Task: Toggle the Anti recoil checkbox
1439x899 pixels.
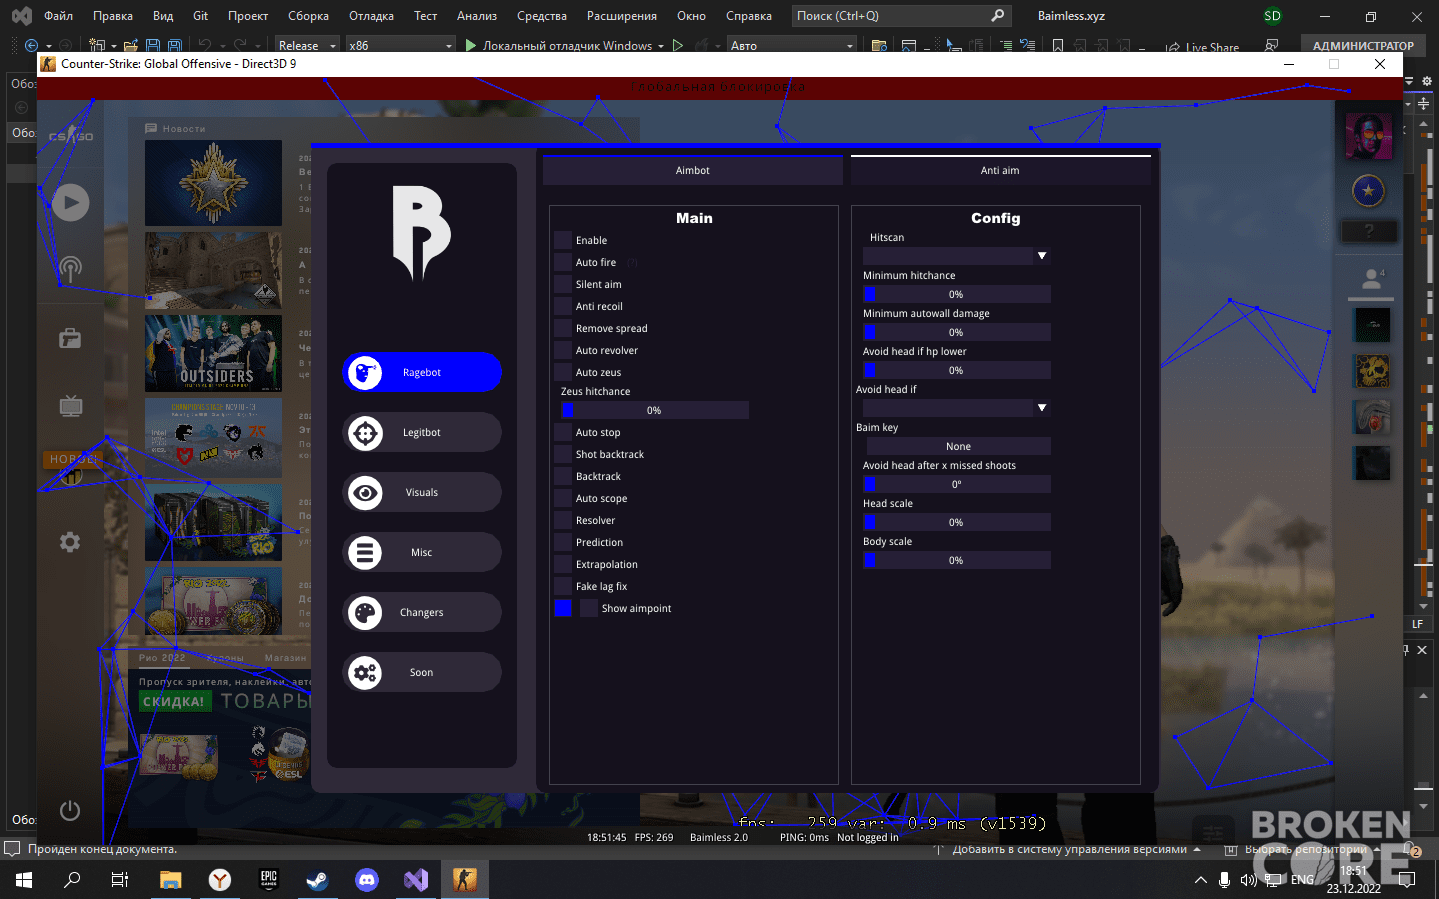Action: tap(563, 306)
